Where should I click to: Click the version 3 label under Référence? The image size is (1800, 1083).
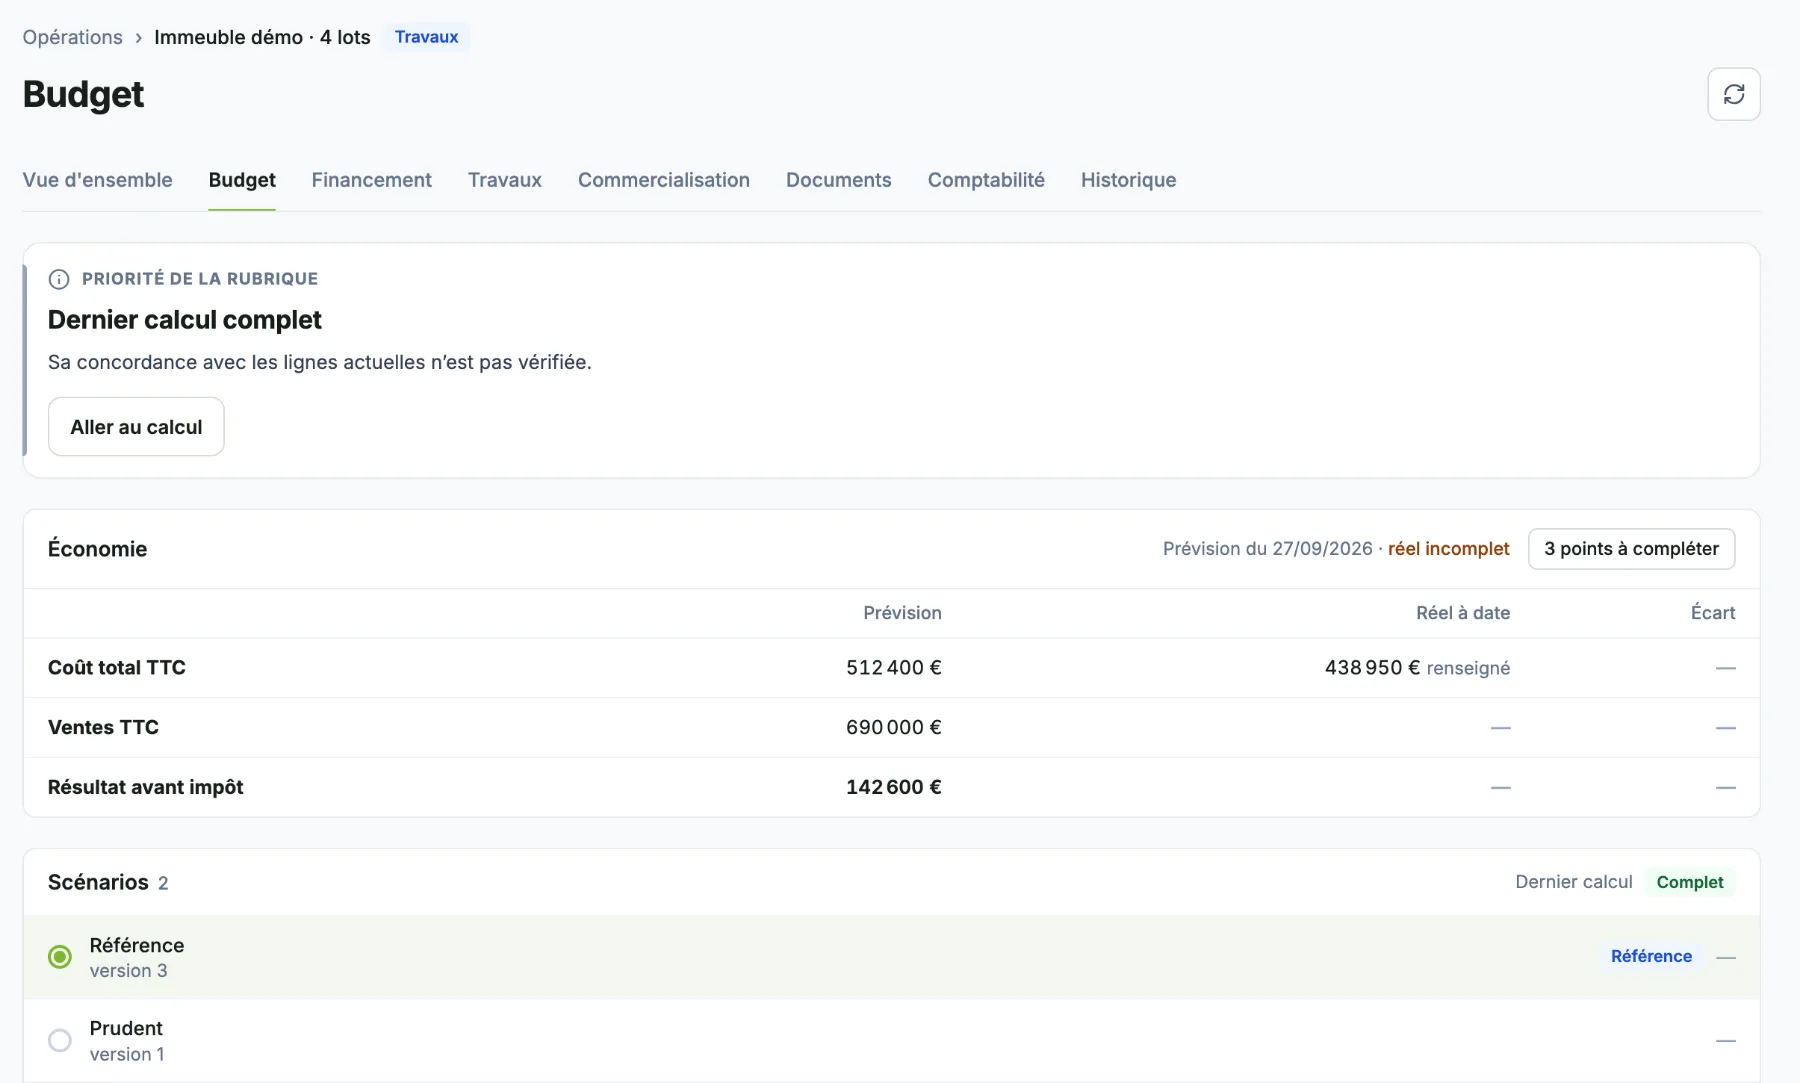128,971
